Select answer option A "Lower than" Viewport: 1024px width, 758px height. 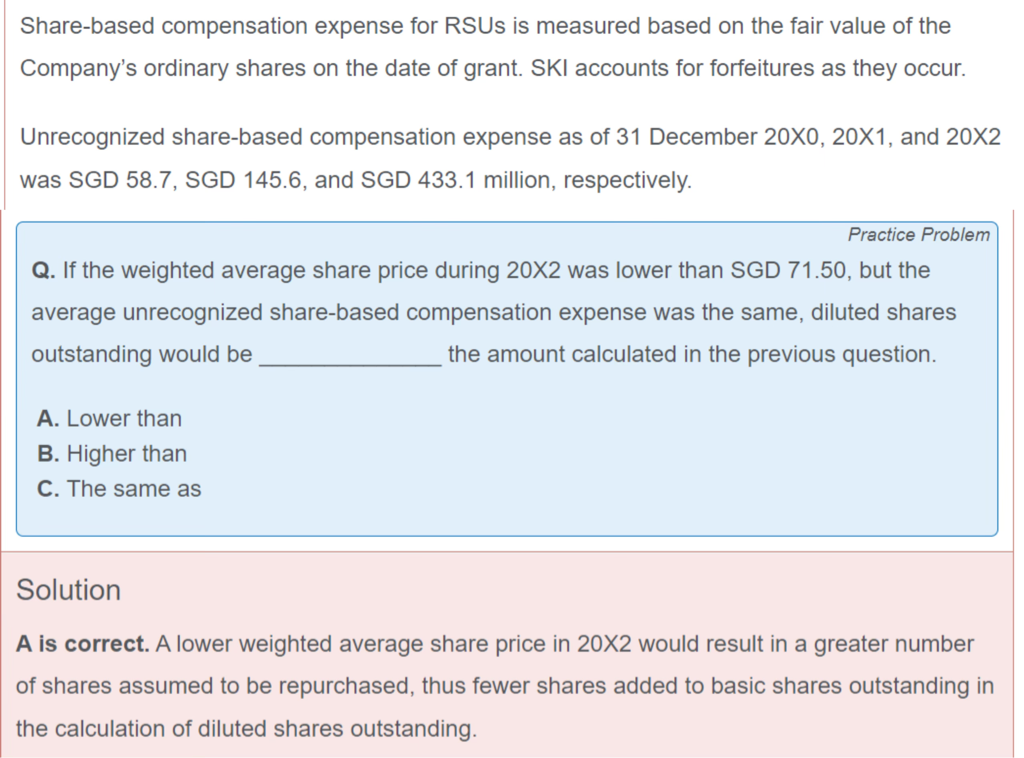110,418
